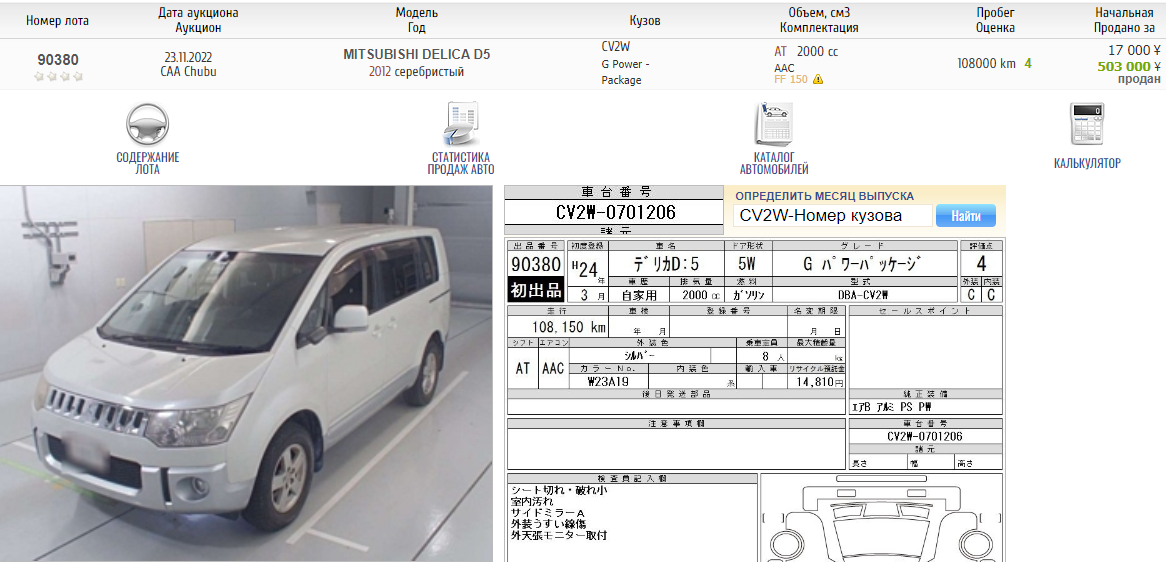This screenshot has width=1166, height=562.
Task: Click the Калькулятор link text
Action: coord(1086,164)
